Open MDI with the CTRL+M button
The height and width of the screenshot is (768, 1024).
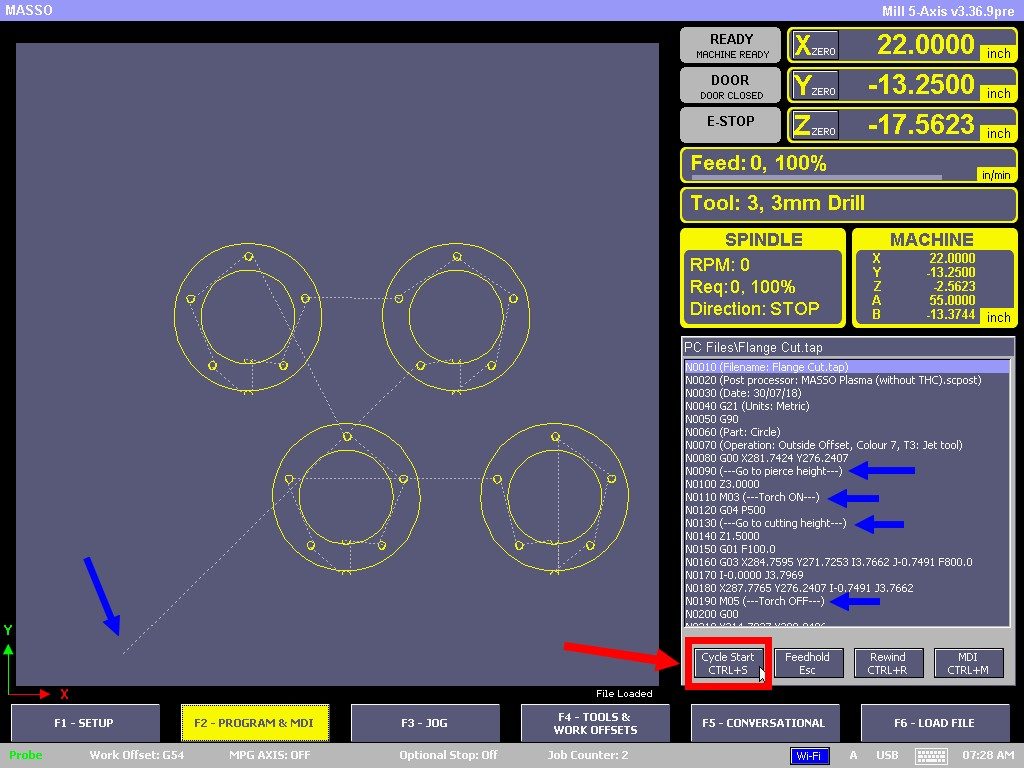[x=968, y=664]
